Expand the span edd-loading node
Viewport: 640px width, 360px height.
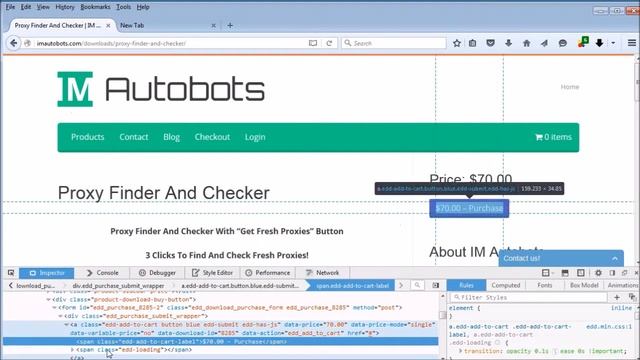(72, 350)
